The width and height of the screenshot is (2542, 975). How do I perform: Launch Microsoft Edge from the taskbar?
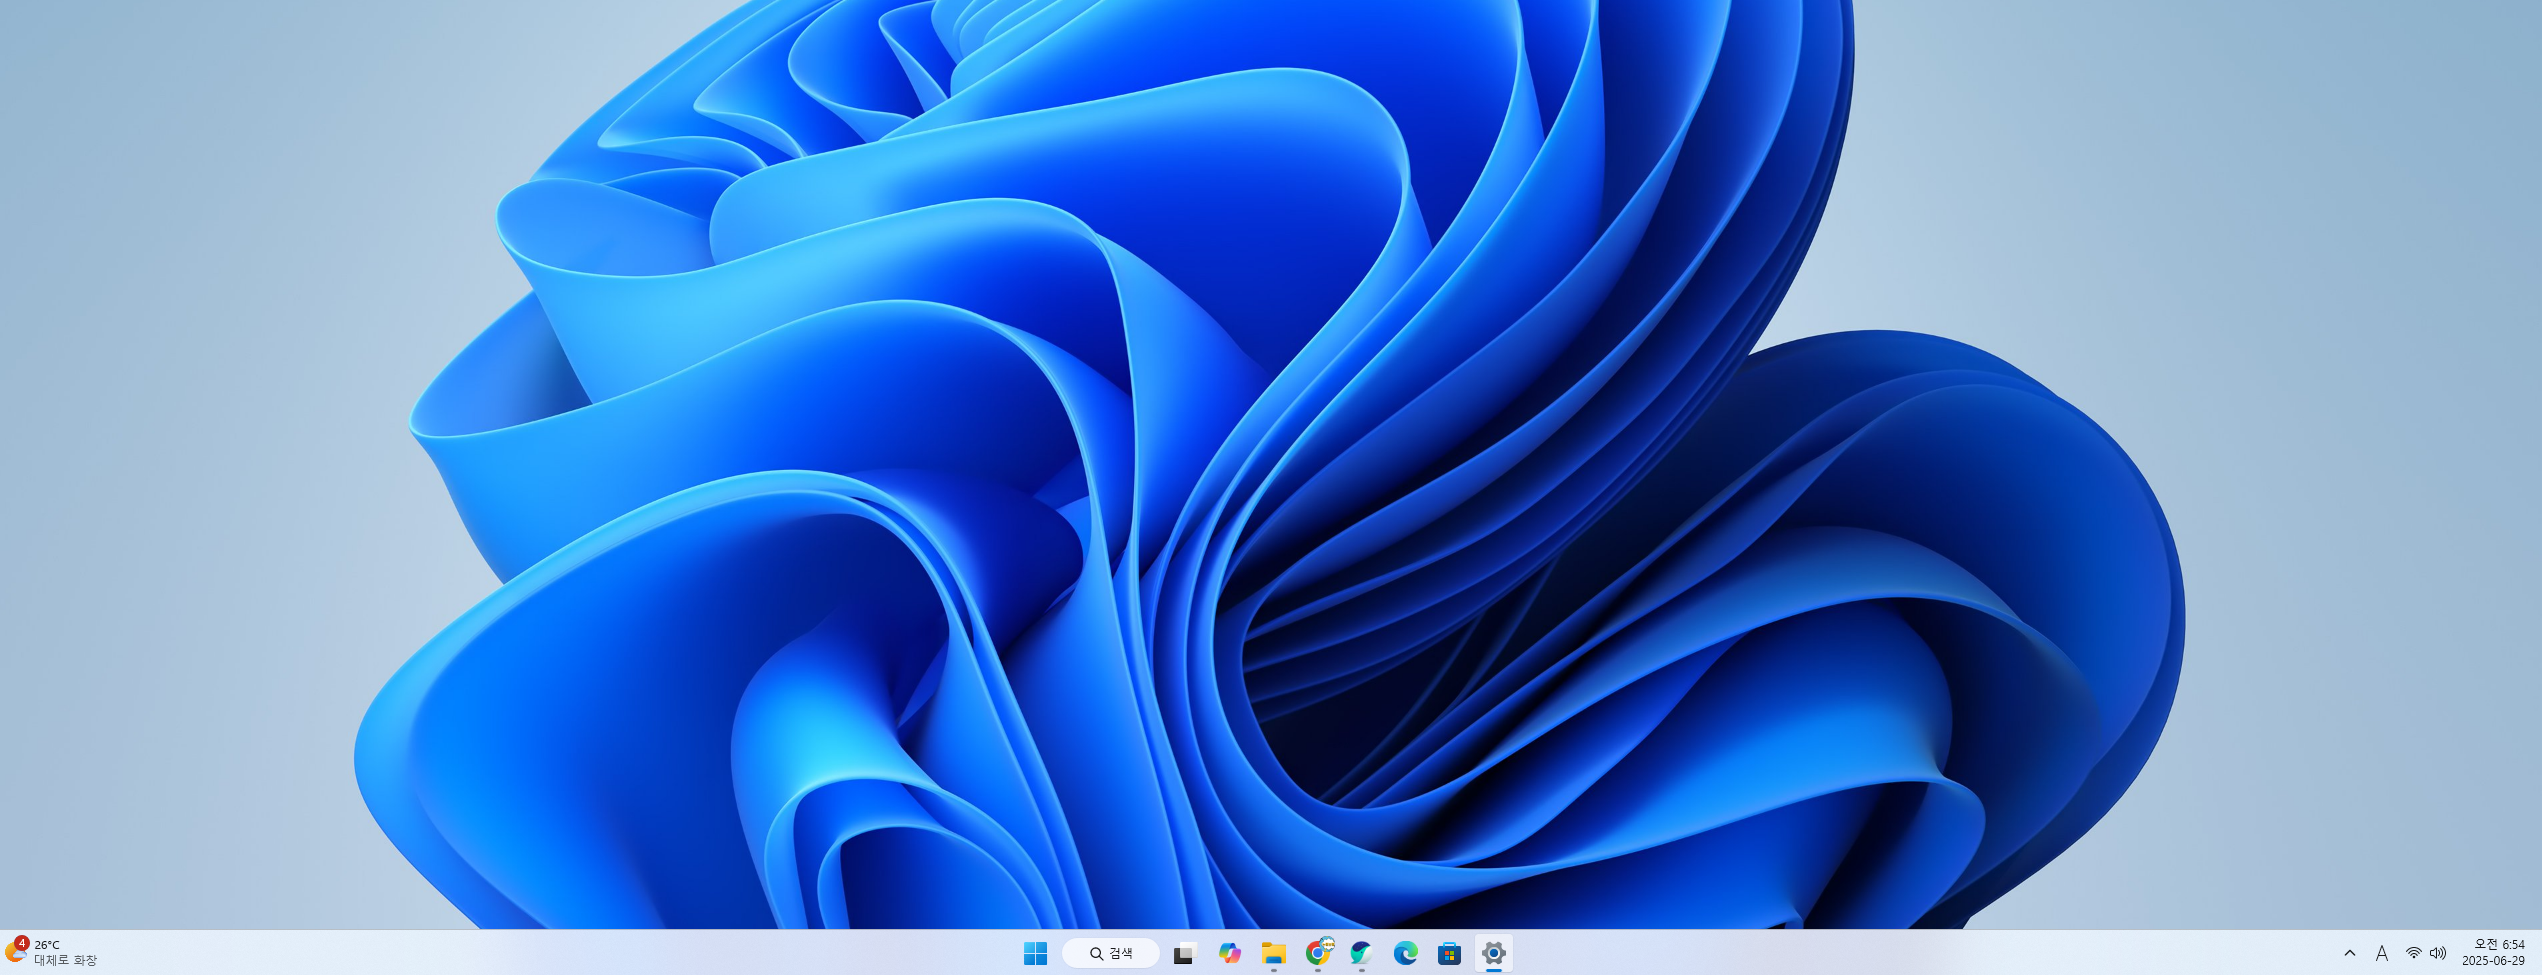(1405, 953)
